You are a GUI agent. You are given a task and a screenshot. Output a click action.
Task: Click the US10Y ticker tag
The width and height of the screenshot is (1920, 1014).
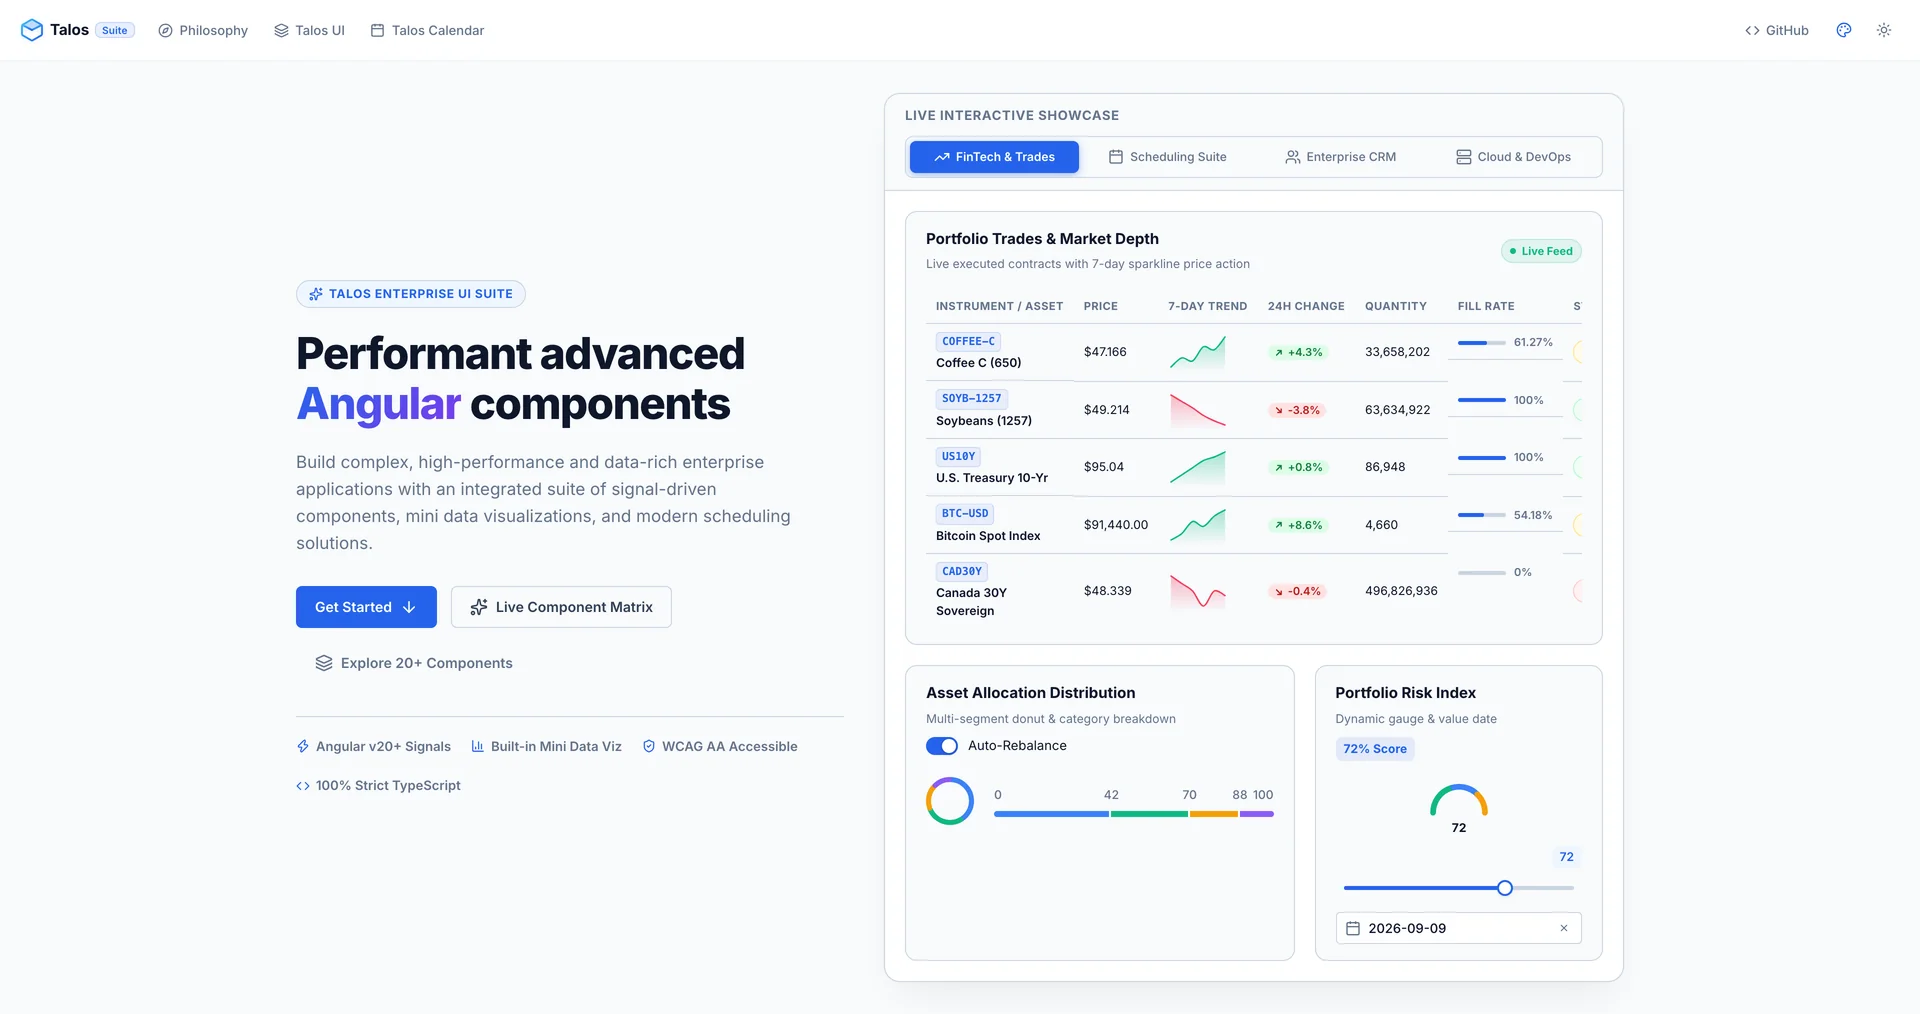(x=958, y=456)
